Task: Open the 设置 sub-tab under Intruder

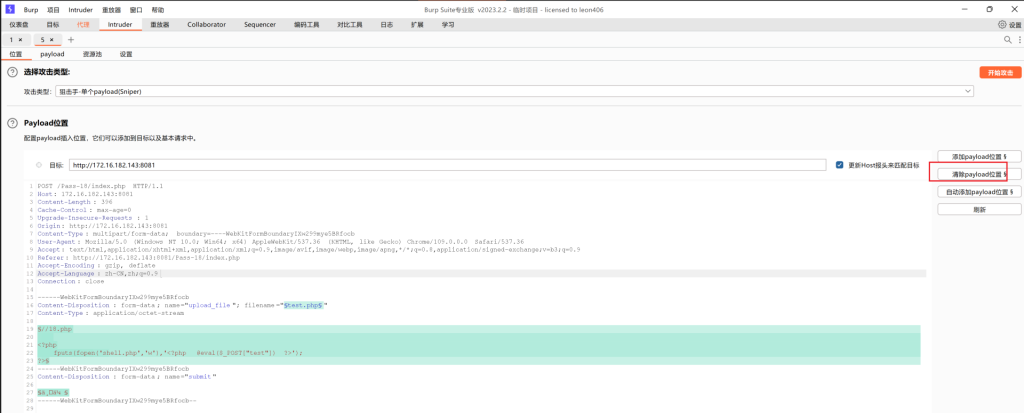Action: pos(126,54)
